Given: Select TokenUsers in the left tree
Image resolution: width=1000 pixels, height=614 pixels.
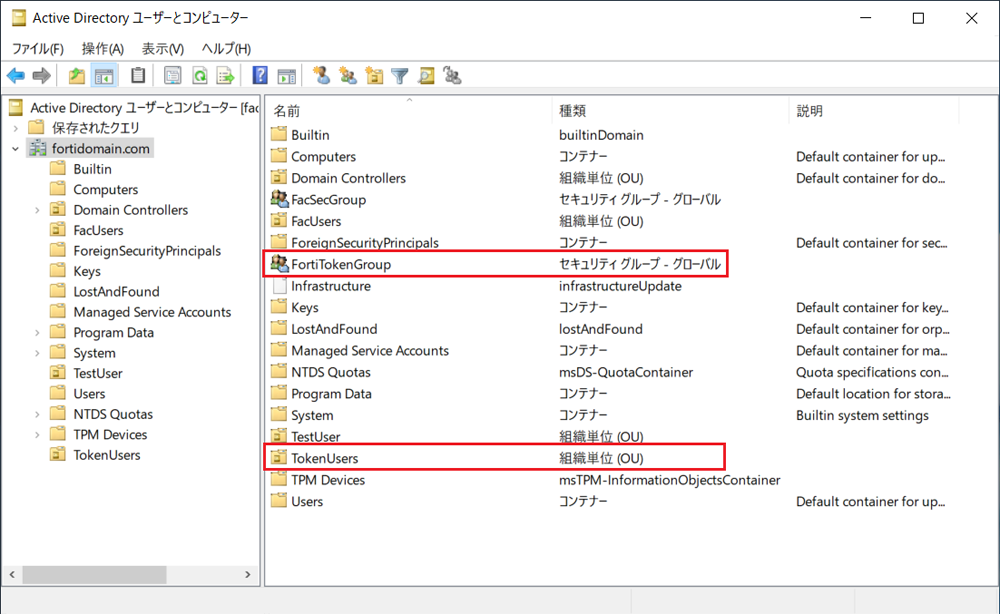Looking at the screenshot, I should tap(106, 455).
